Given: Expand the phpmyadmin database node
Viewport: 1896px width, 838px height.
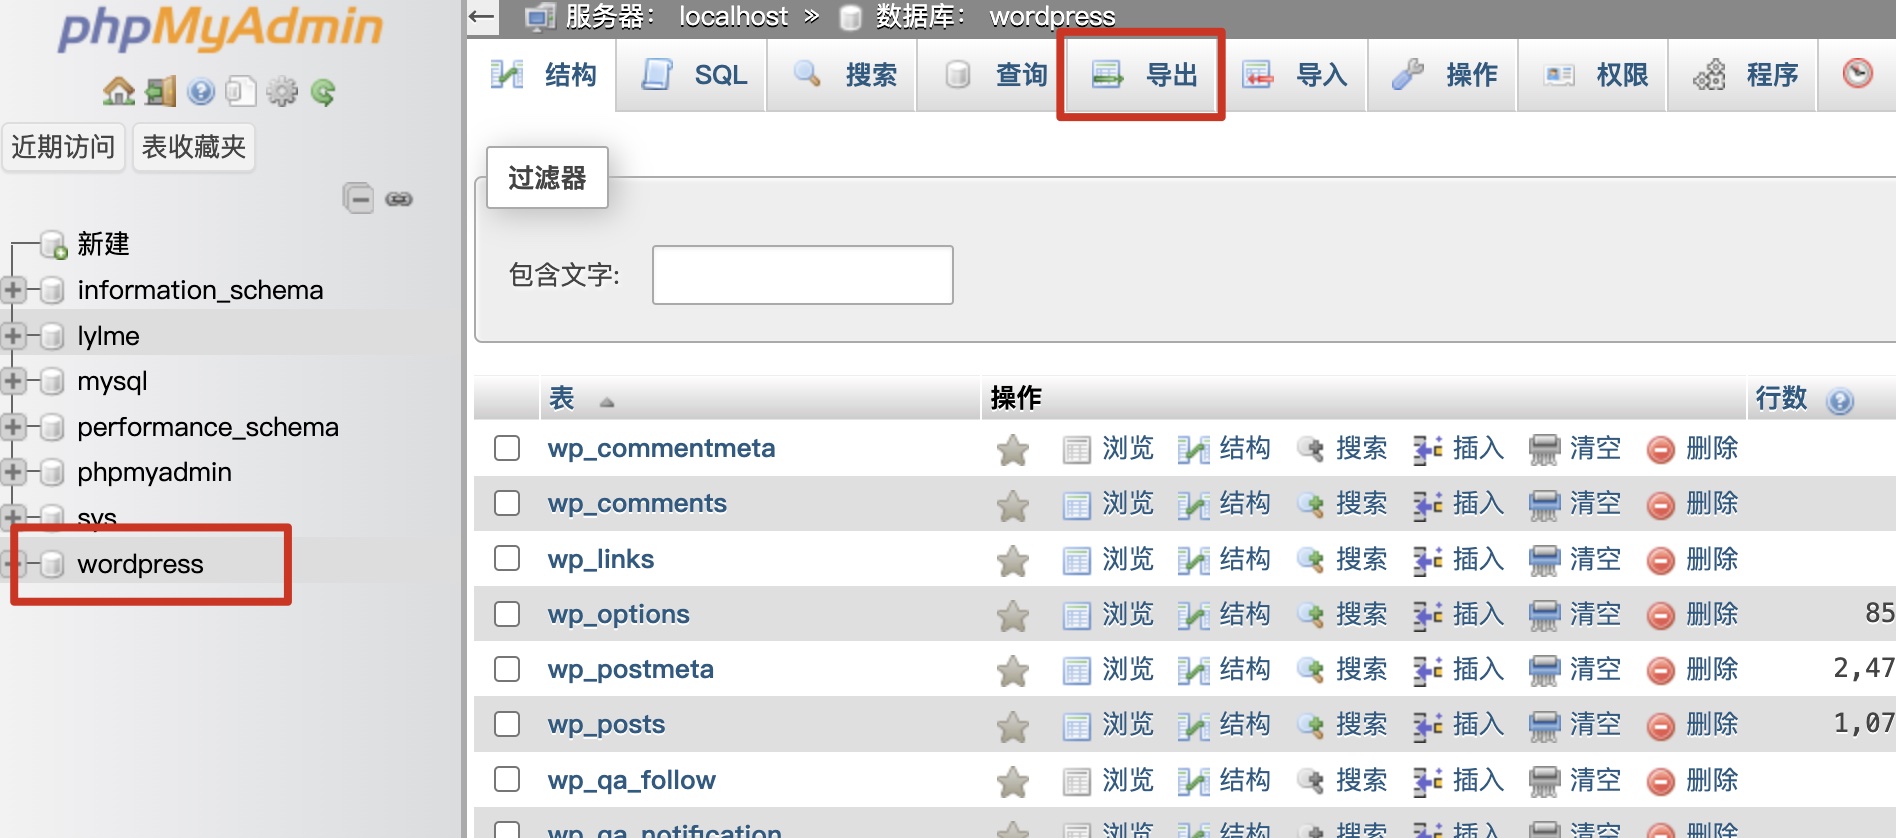Looking at the screenshot, I should tap(13, 472).
